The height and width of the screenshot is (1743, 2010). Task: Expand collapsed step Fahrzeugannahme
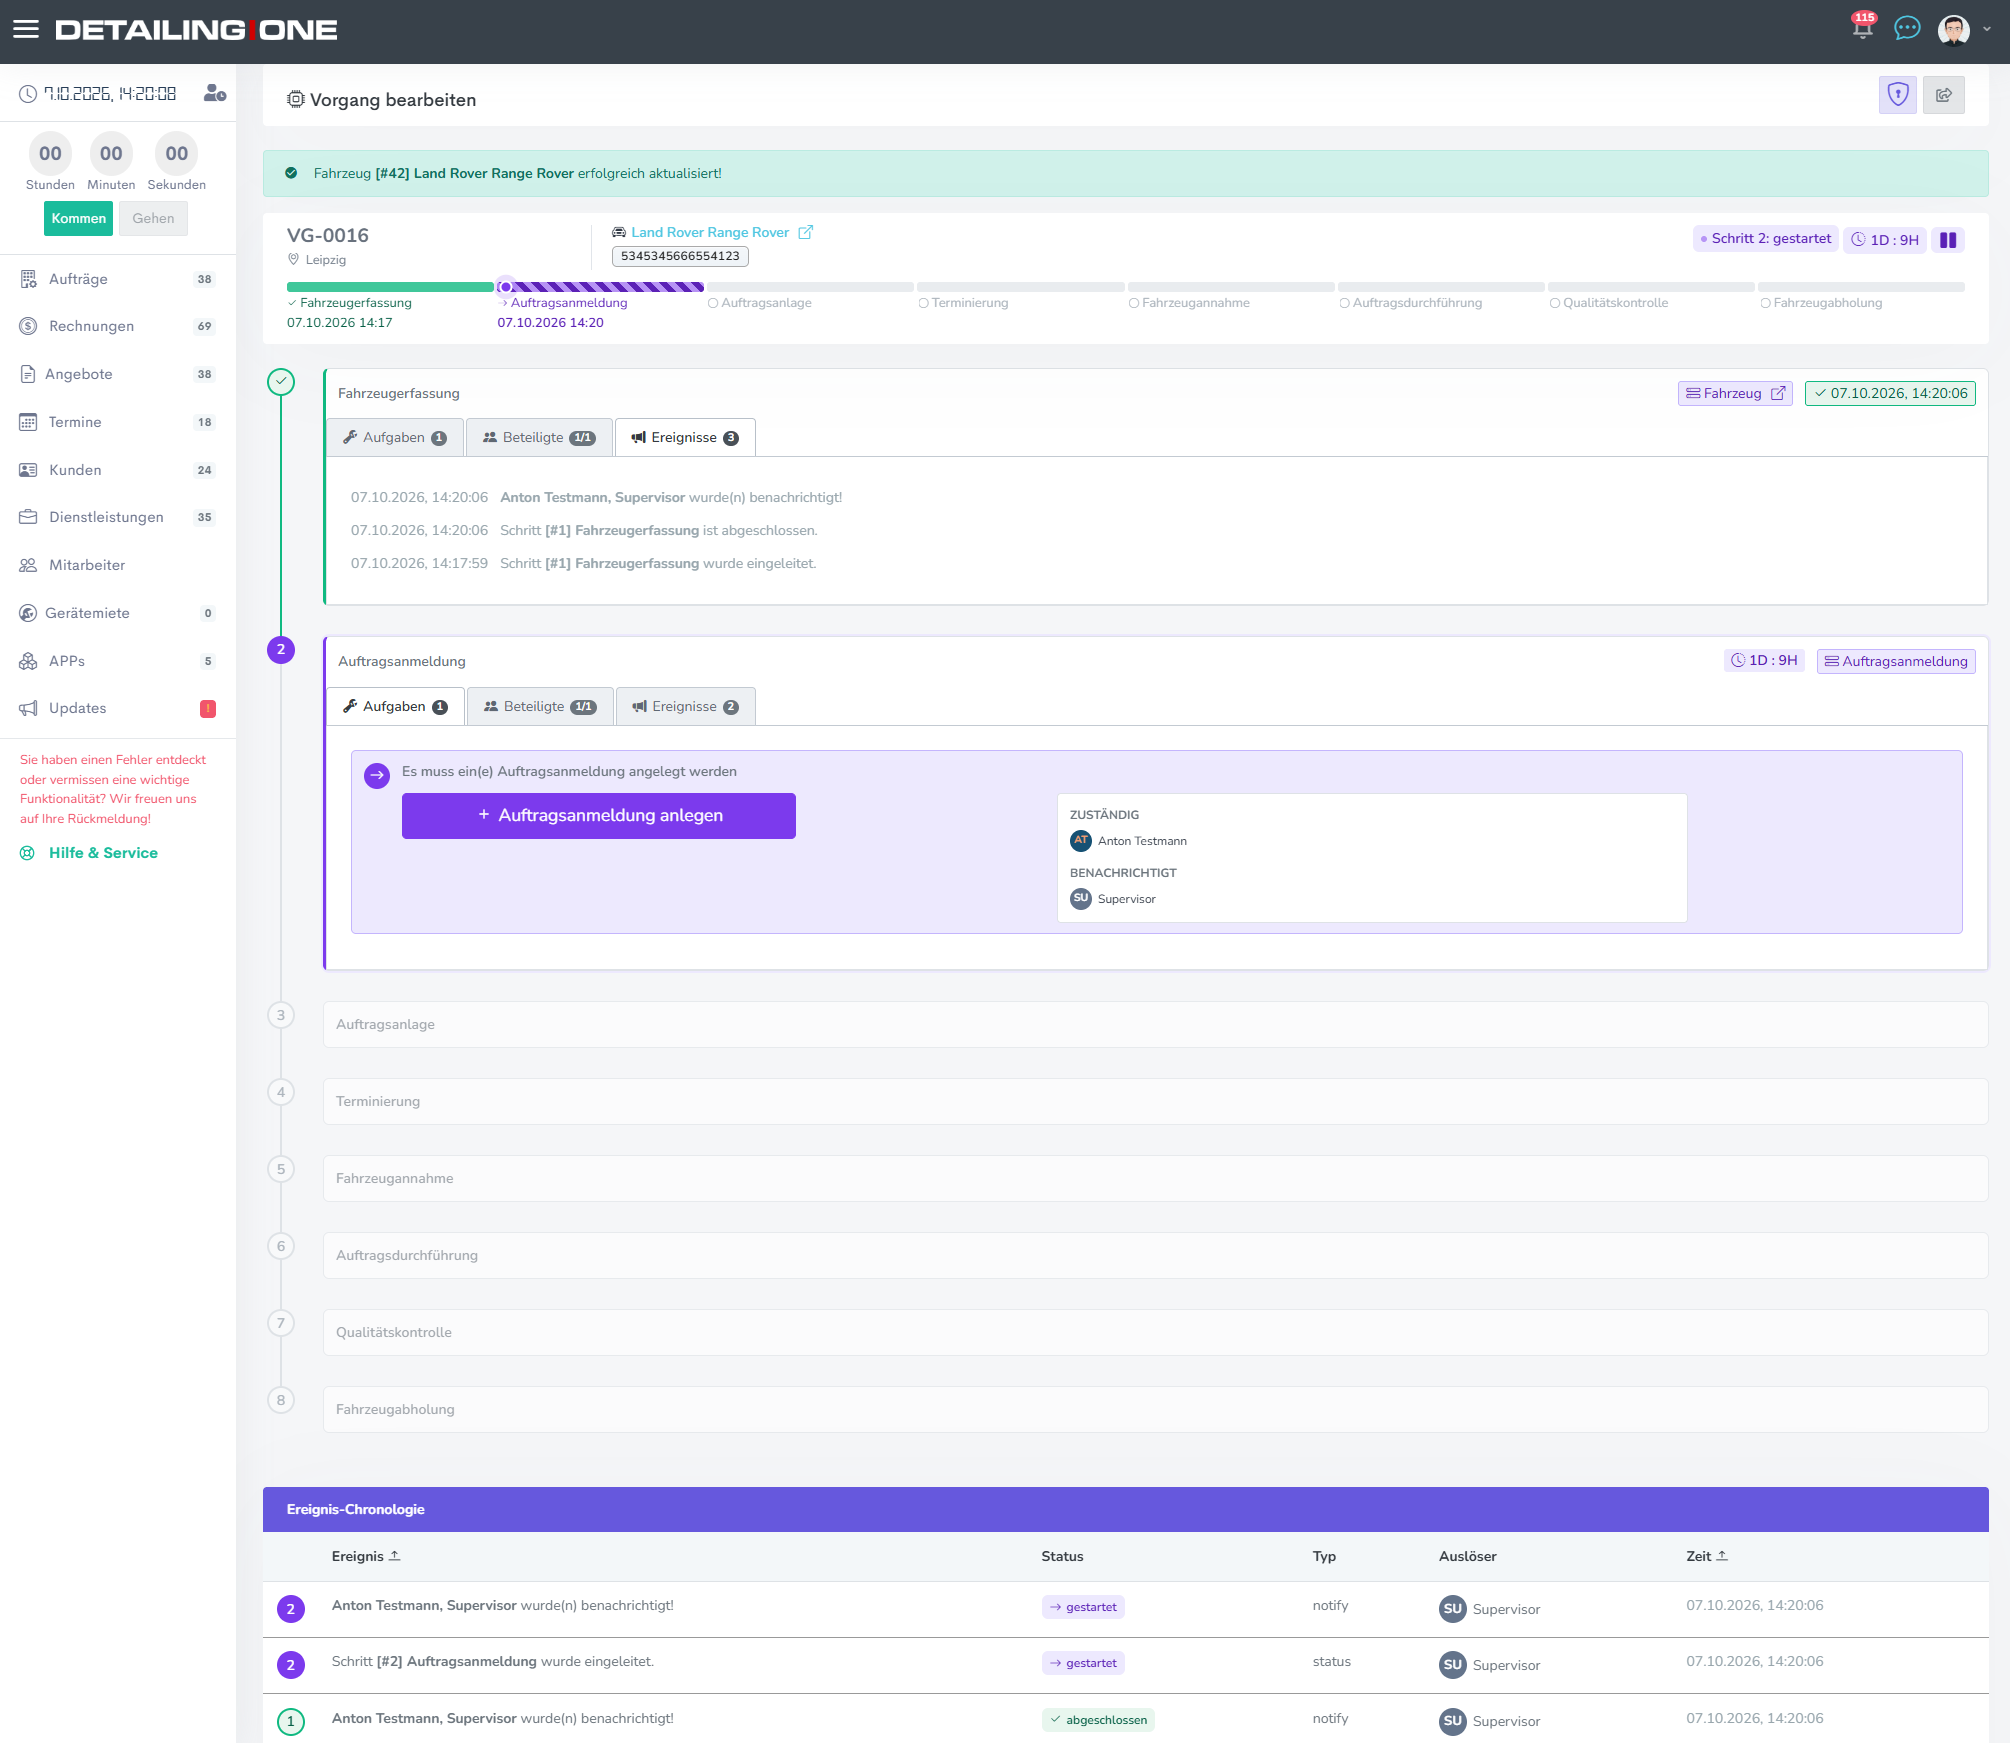pos(1155,1179)
